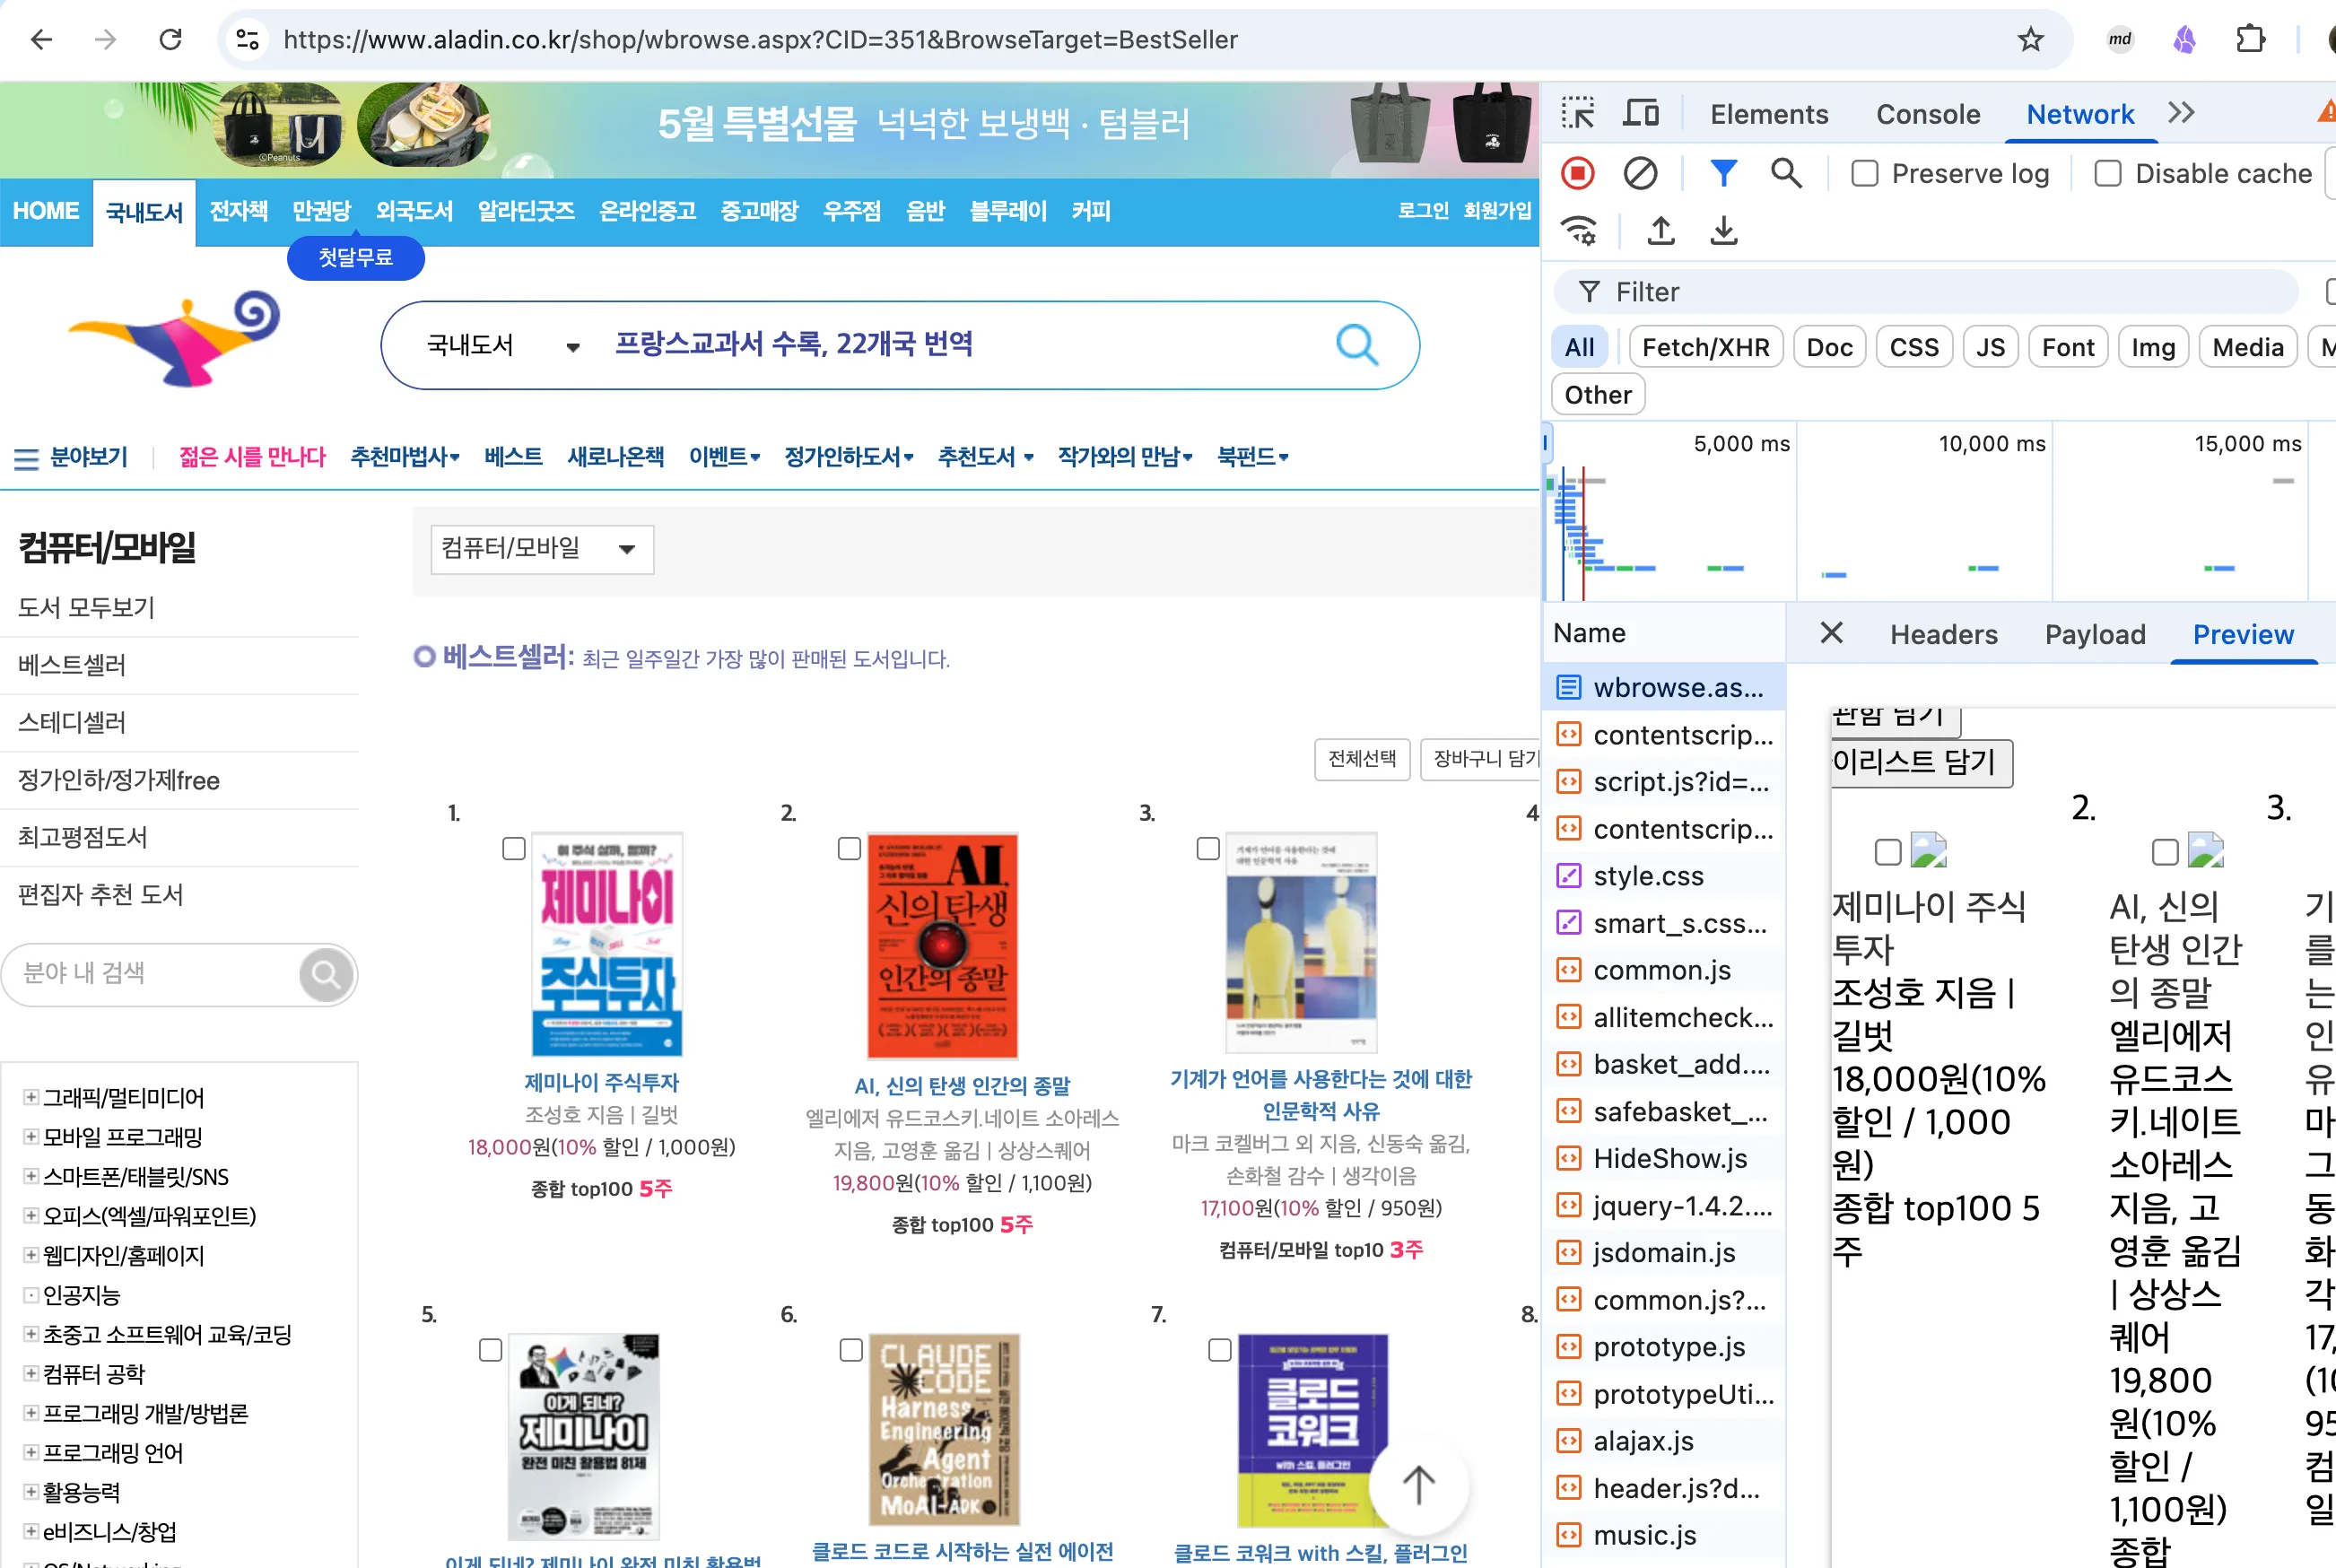Enable the Preserve log checkbox

coord(1864,174)
